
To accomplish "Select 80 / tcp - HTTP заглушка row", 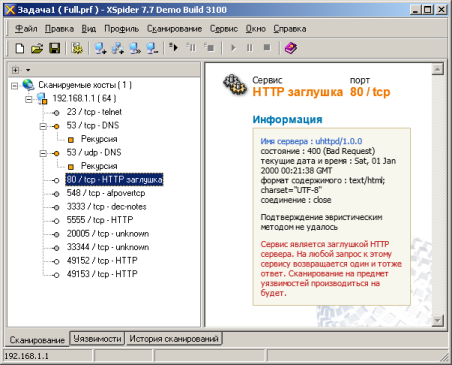I will tap(114, 180).
